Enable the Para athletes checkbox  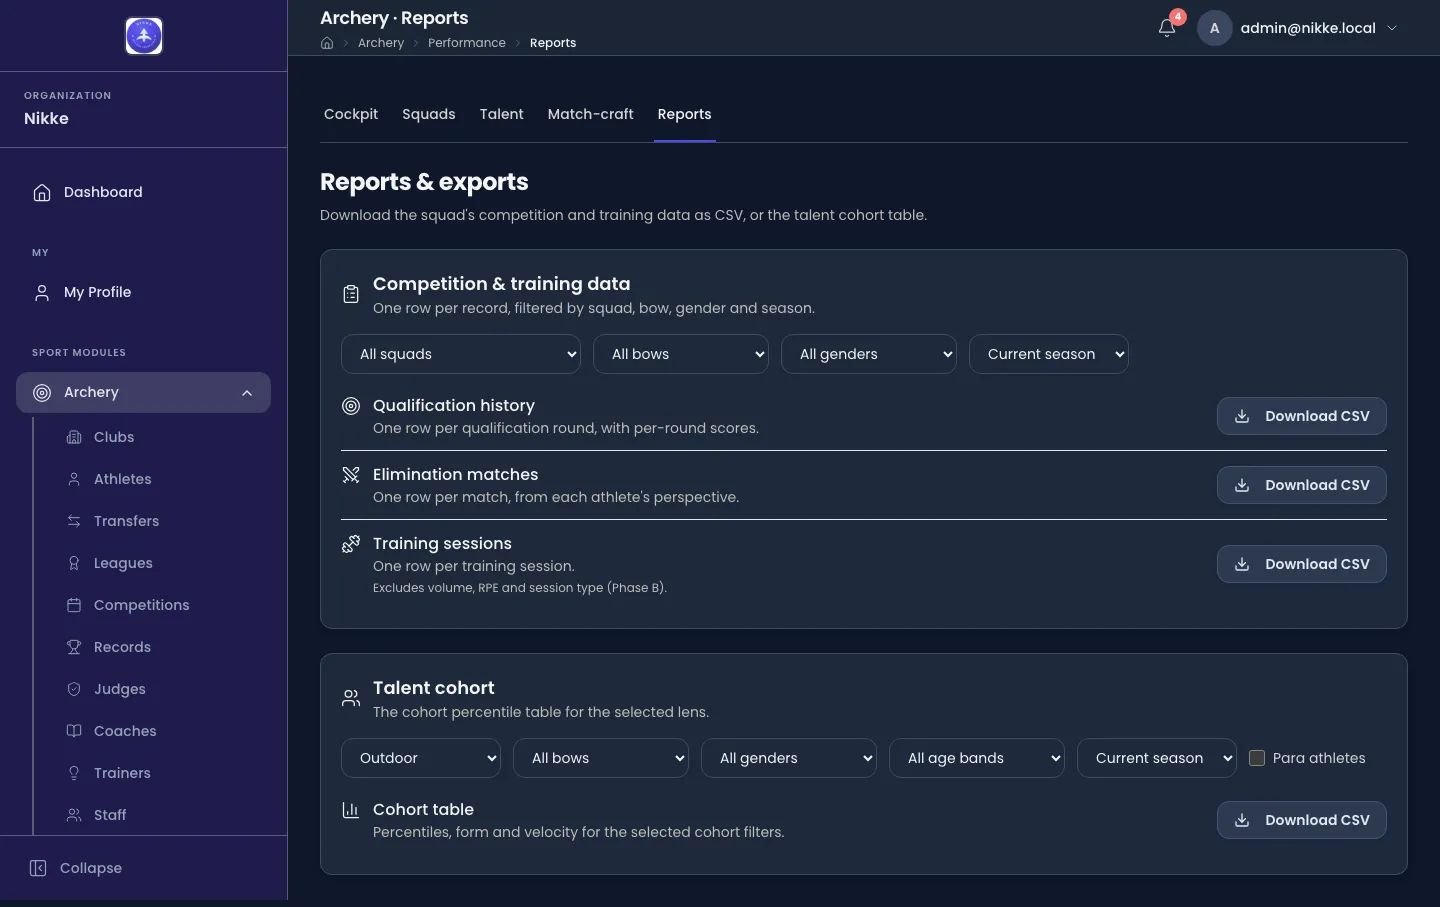[x=1257, y=758]
